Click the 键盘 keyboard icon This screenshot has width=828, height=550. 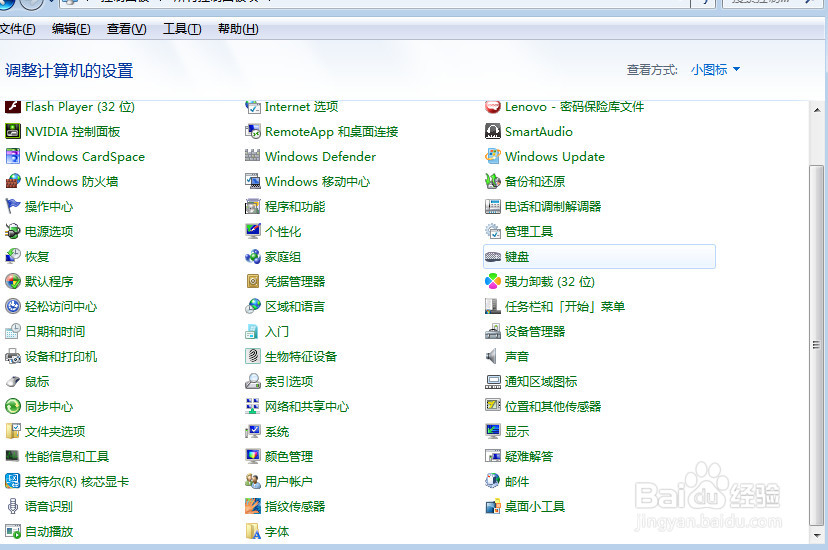tap(493, 257)
